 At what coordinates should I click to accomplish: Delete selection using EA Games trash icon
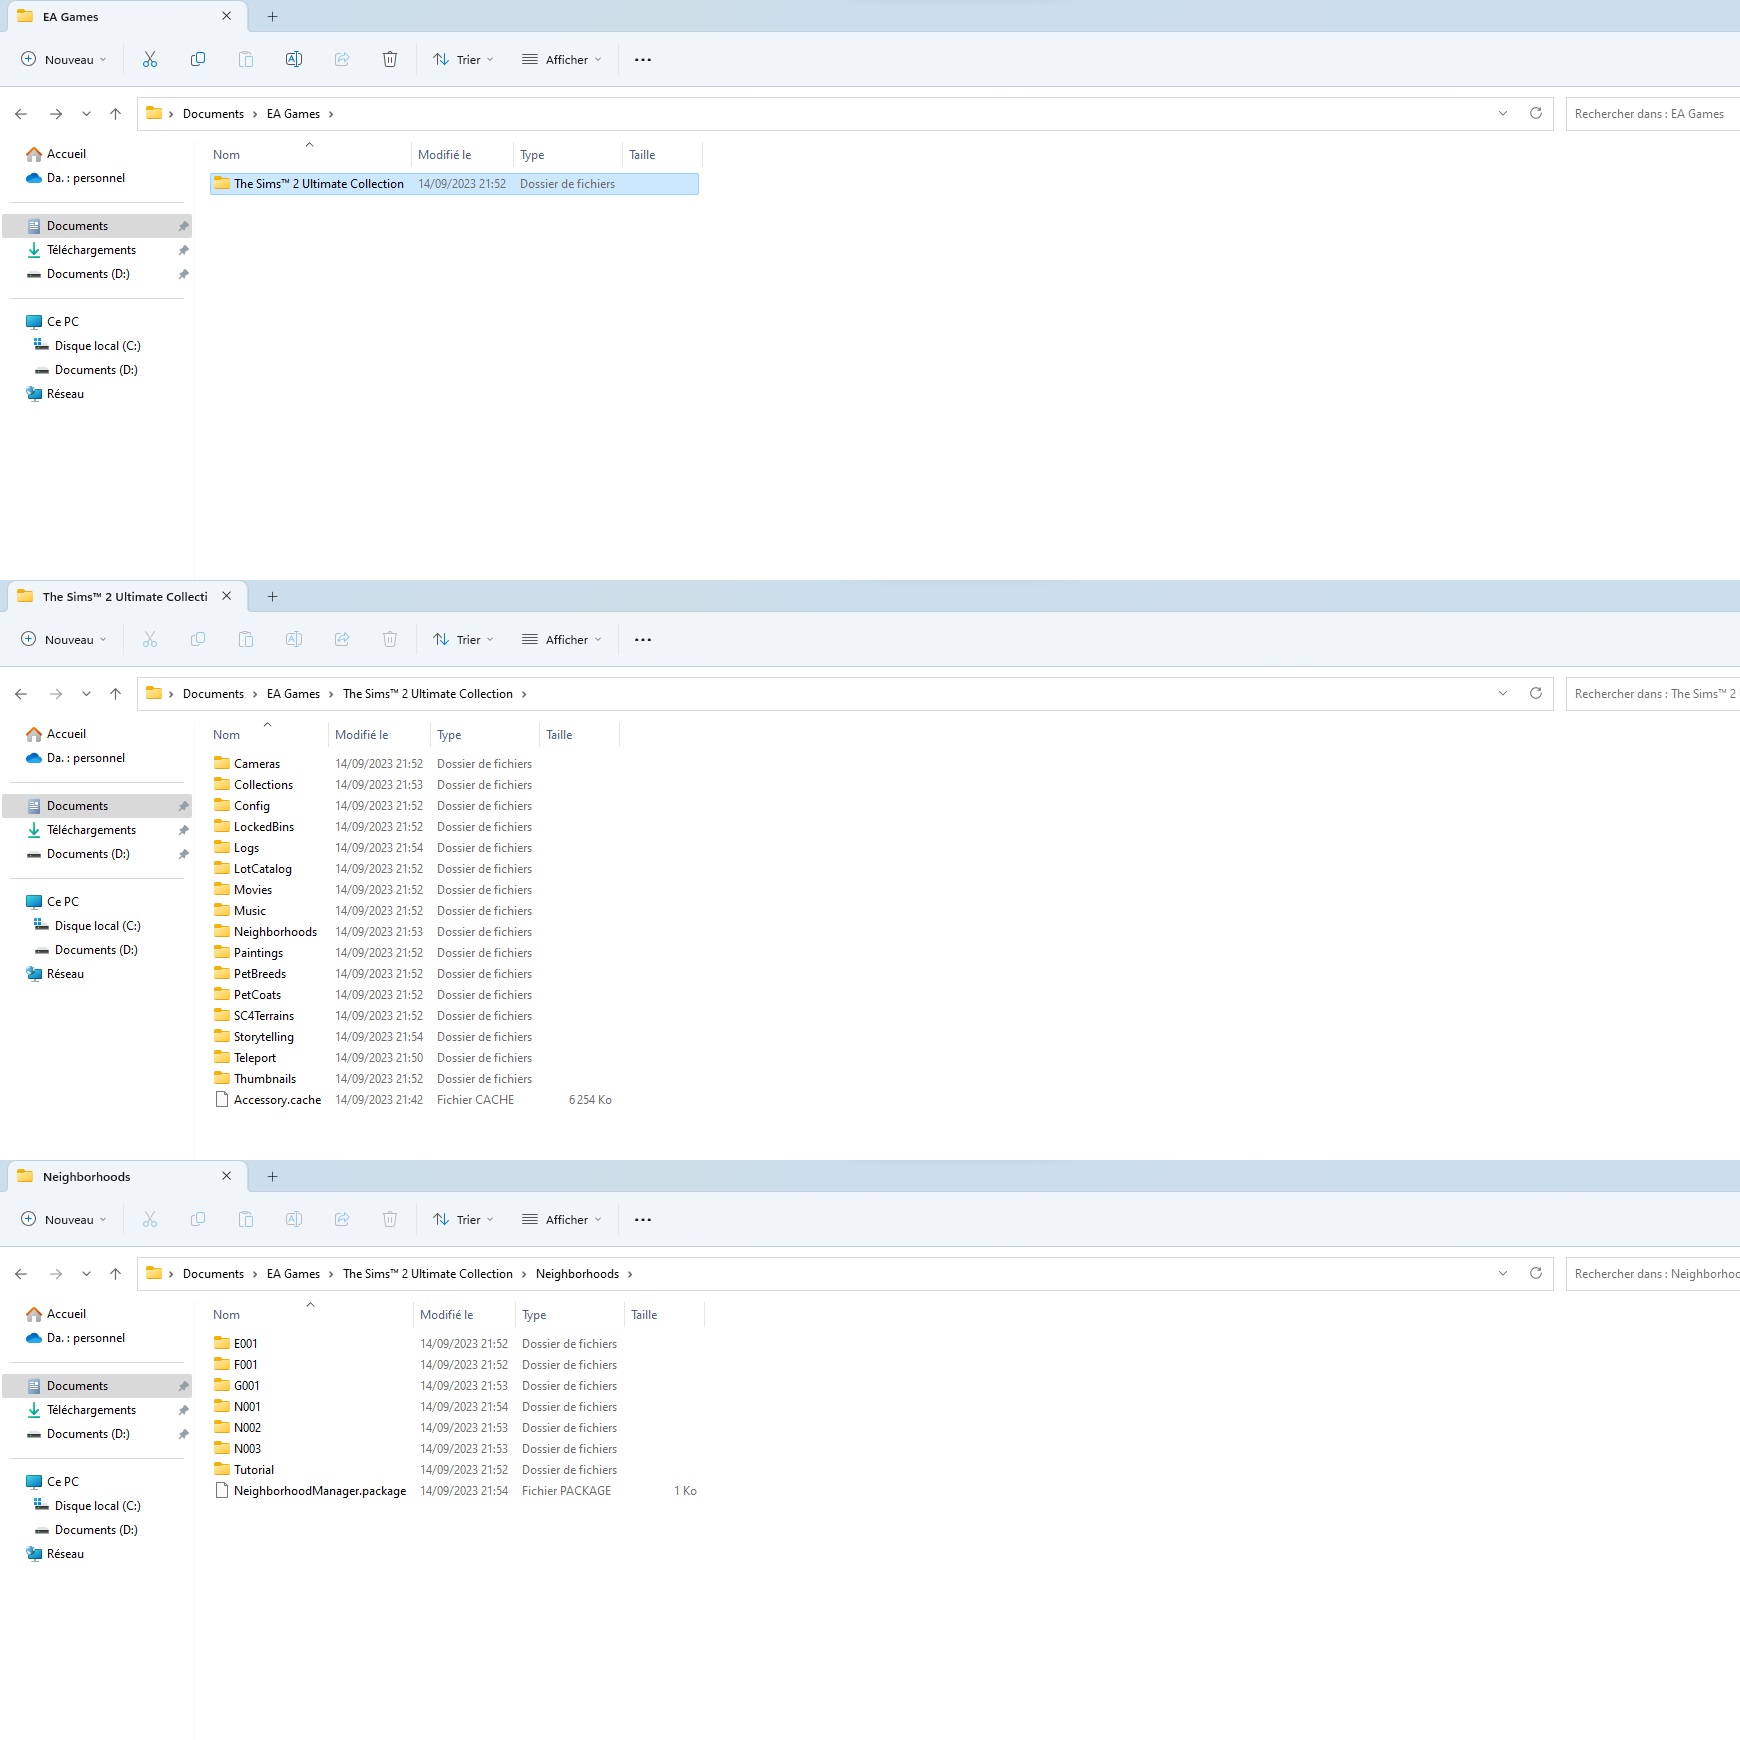point(390,60)
